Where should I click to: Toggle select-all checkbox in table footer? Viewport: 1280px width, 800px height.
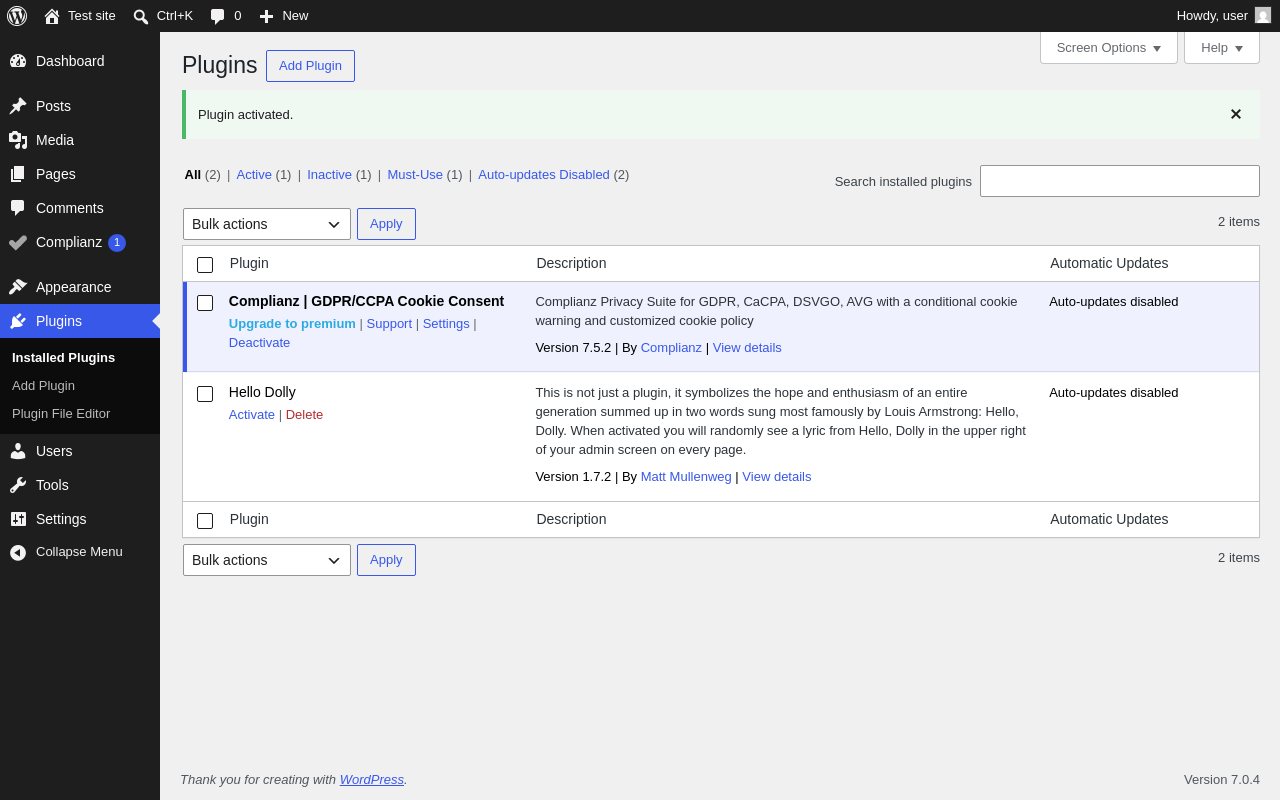click(x=205, y=521)
